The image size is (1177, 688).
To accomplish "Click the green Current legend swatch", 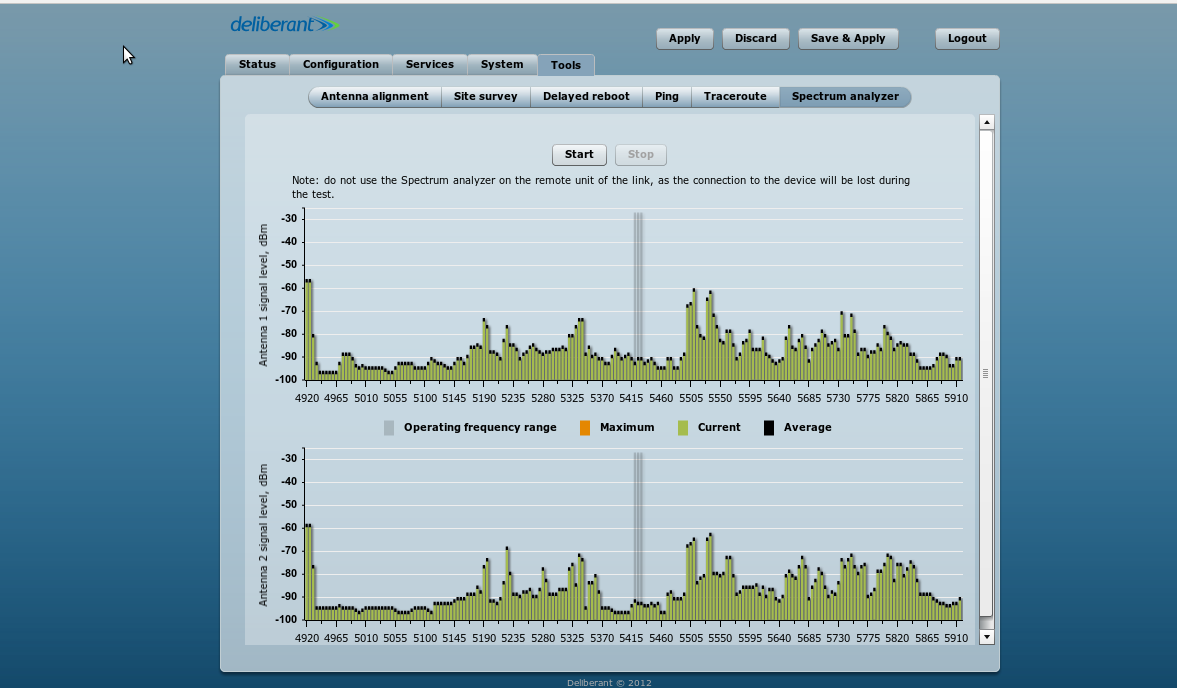I will click(683, 428).
